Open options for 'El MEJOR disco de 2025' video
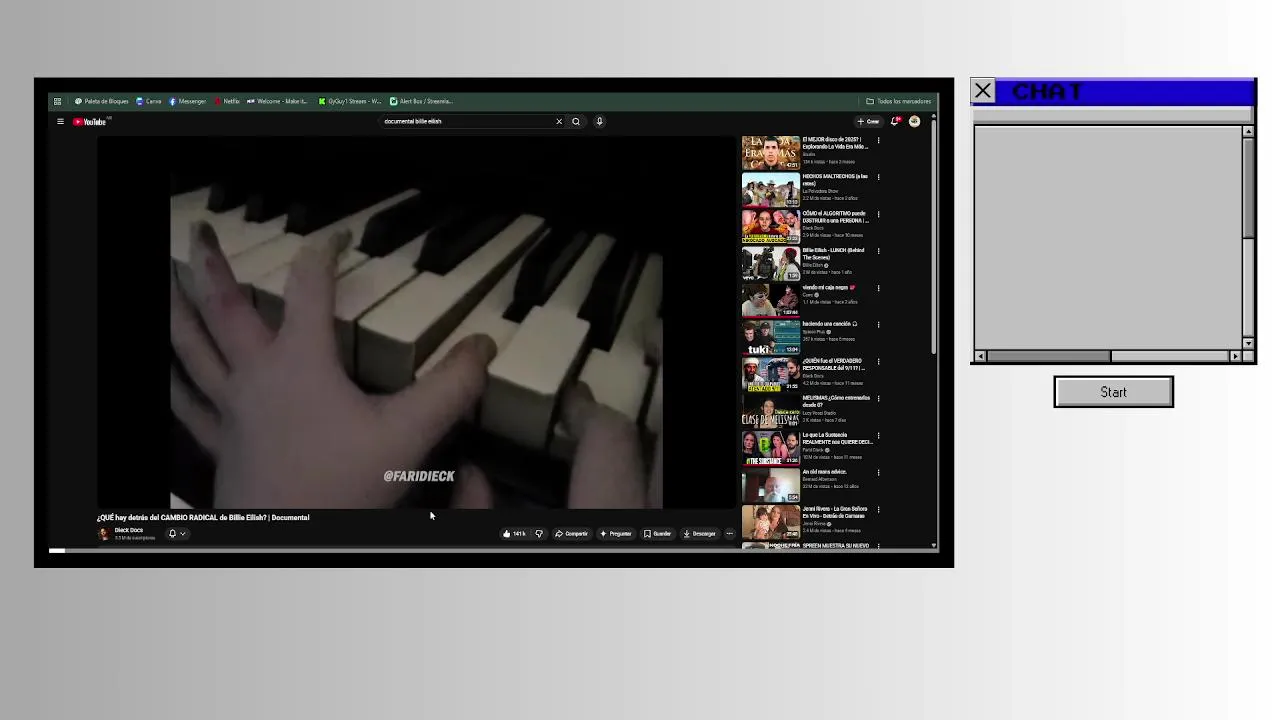The height and width of the screenshot is (720, 1280). click(x=878, y=140)
